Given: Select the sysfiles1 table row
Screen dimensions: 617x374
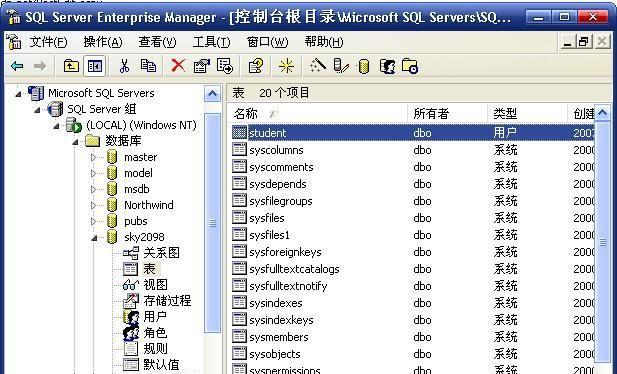Looking at the screenshot, I should pos(412,235).
